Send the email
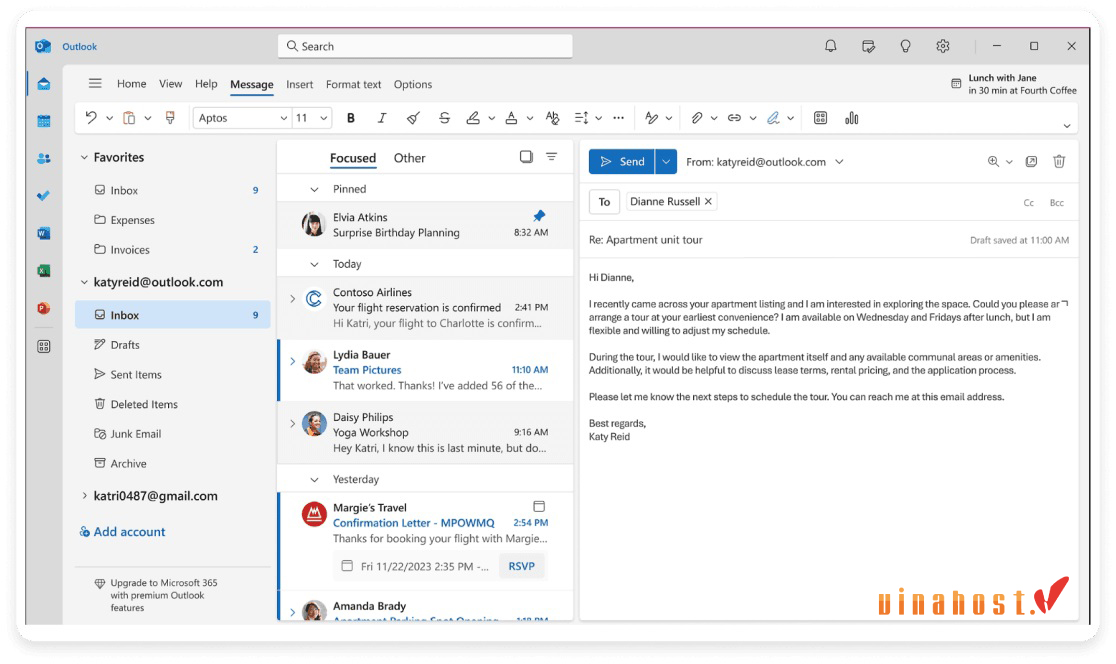The image size is (1116, 664). tap(622, 162)
